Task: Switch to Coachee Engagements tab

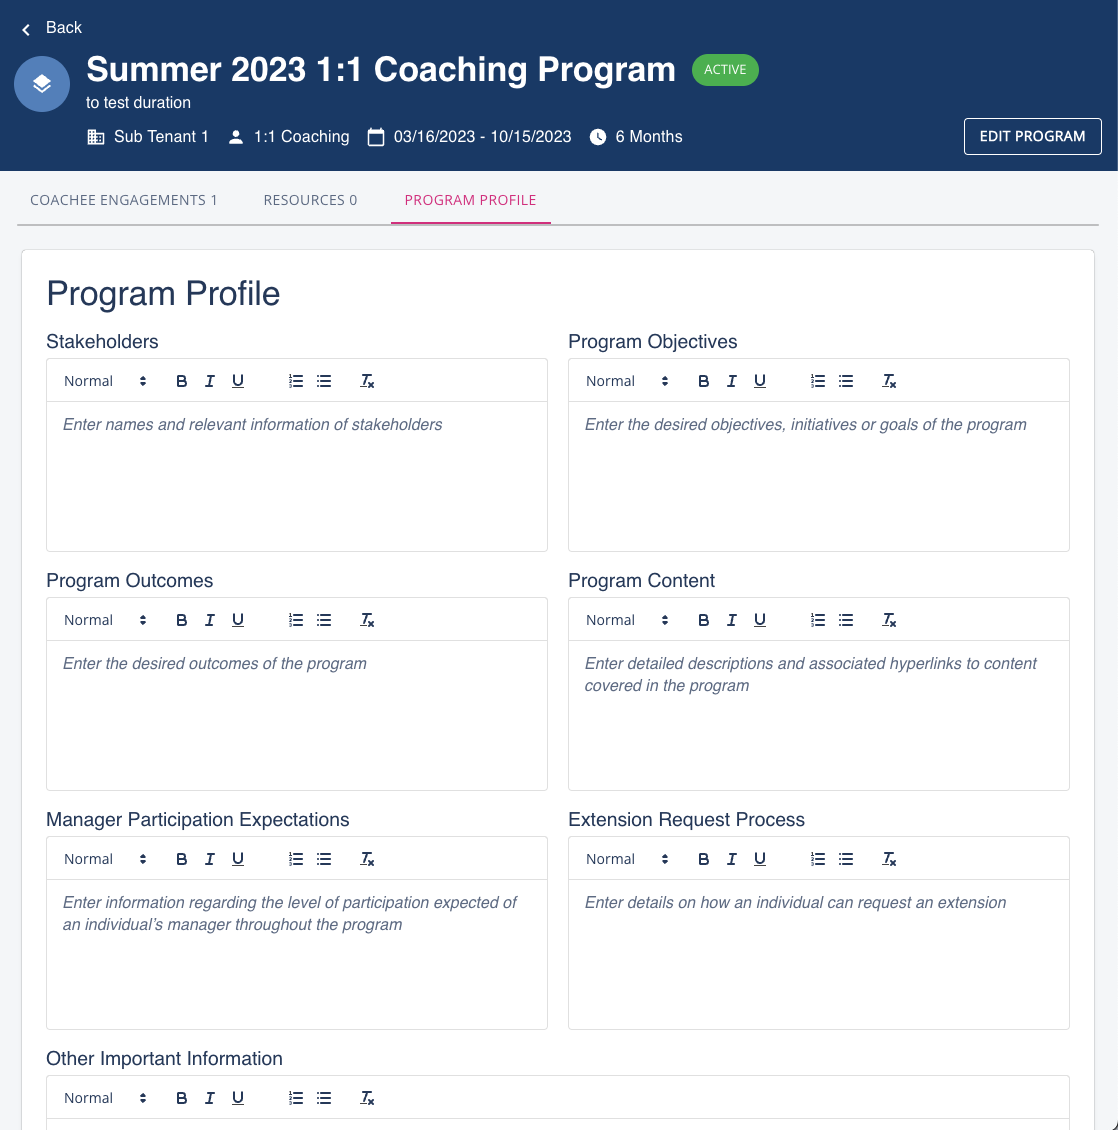Action: [x=124, y=200]
